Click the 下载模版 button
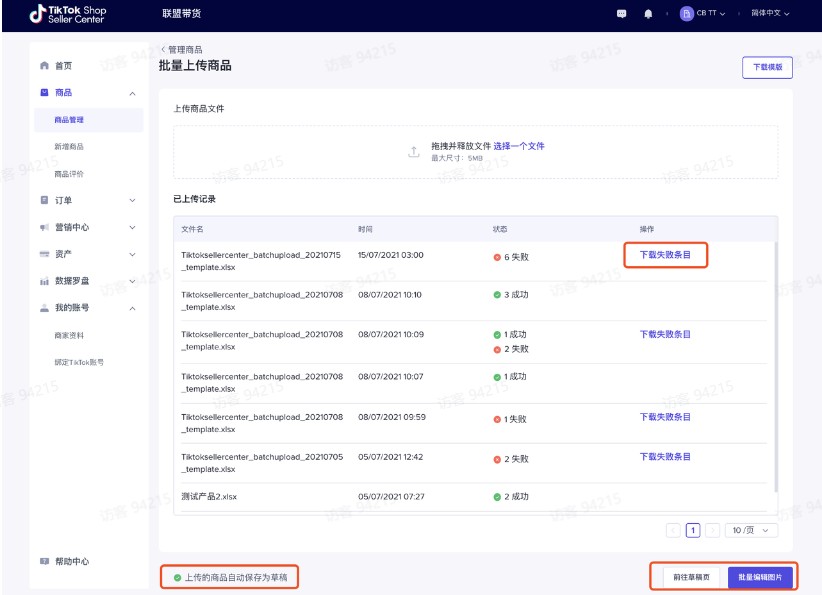This screenshot has height=595, width=822. pos(767,67)
